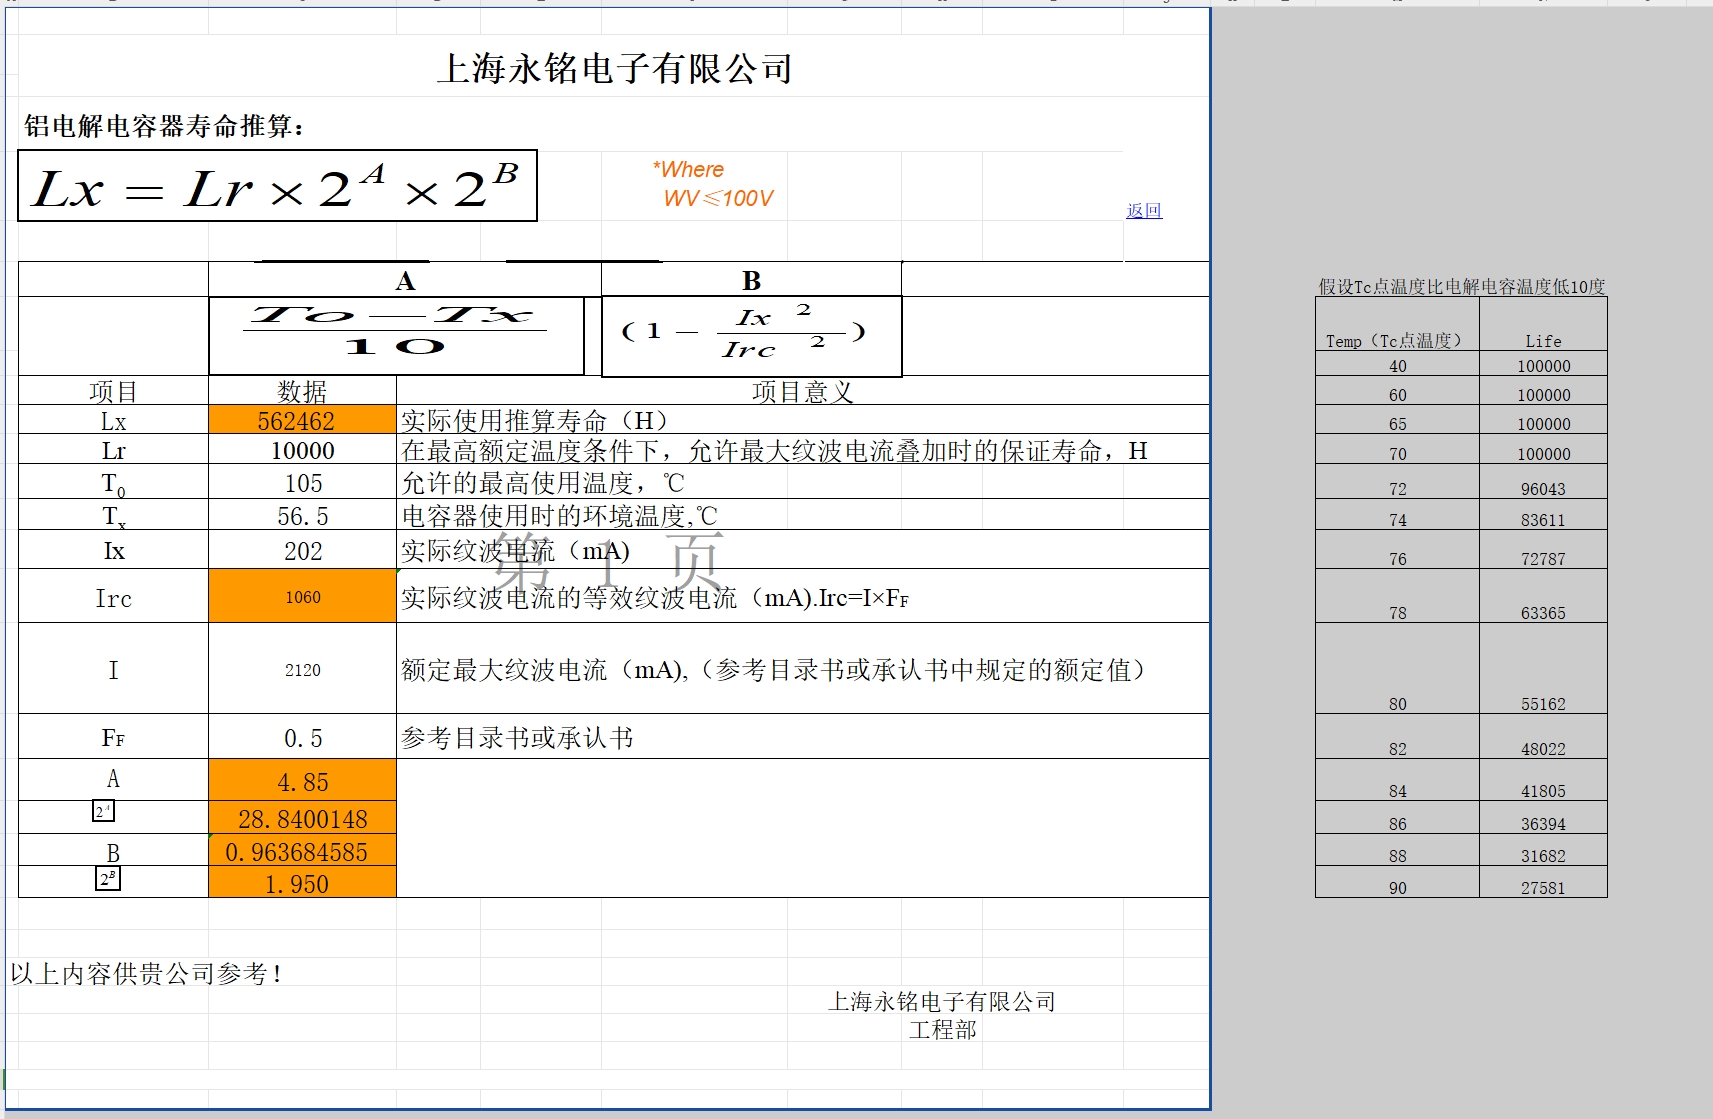Click the Lx = Lr × 2^A × 2^B formula image

(277, 186)
